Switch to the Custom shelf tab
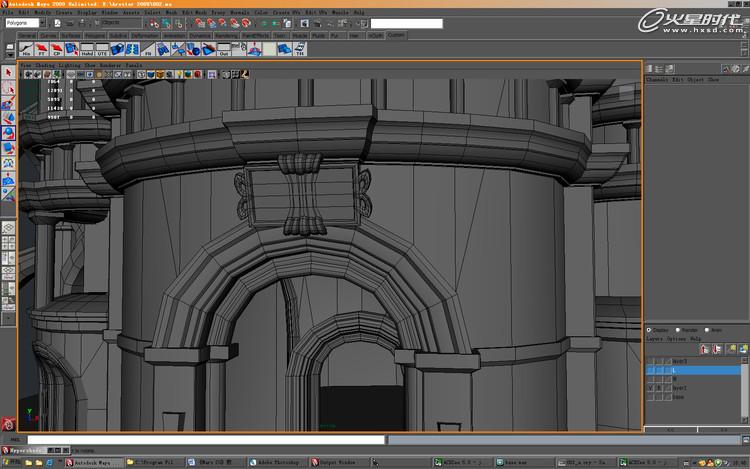This screenshot has height=469, width=750. pos(397,35)
